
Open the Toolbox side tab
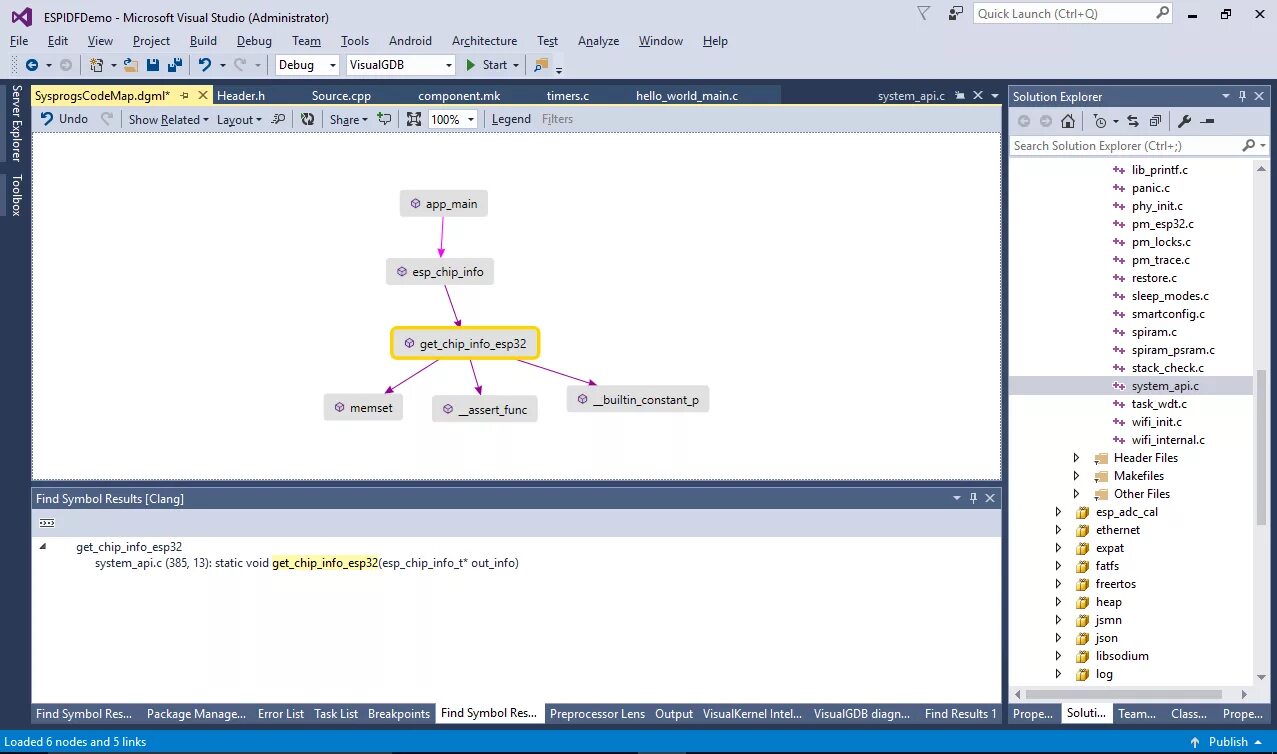16,195
